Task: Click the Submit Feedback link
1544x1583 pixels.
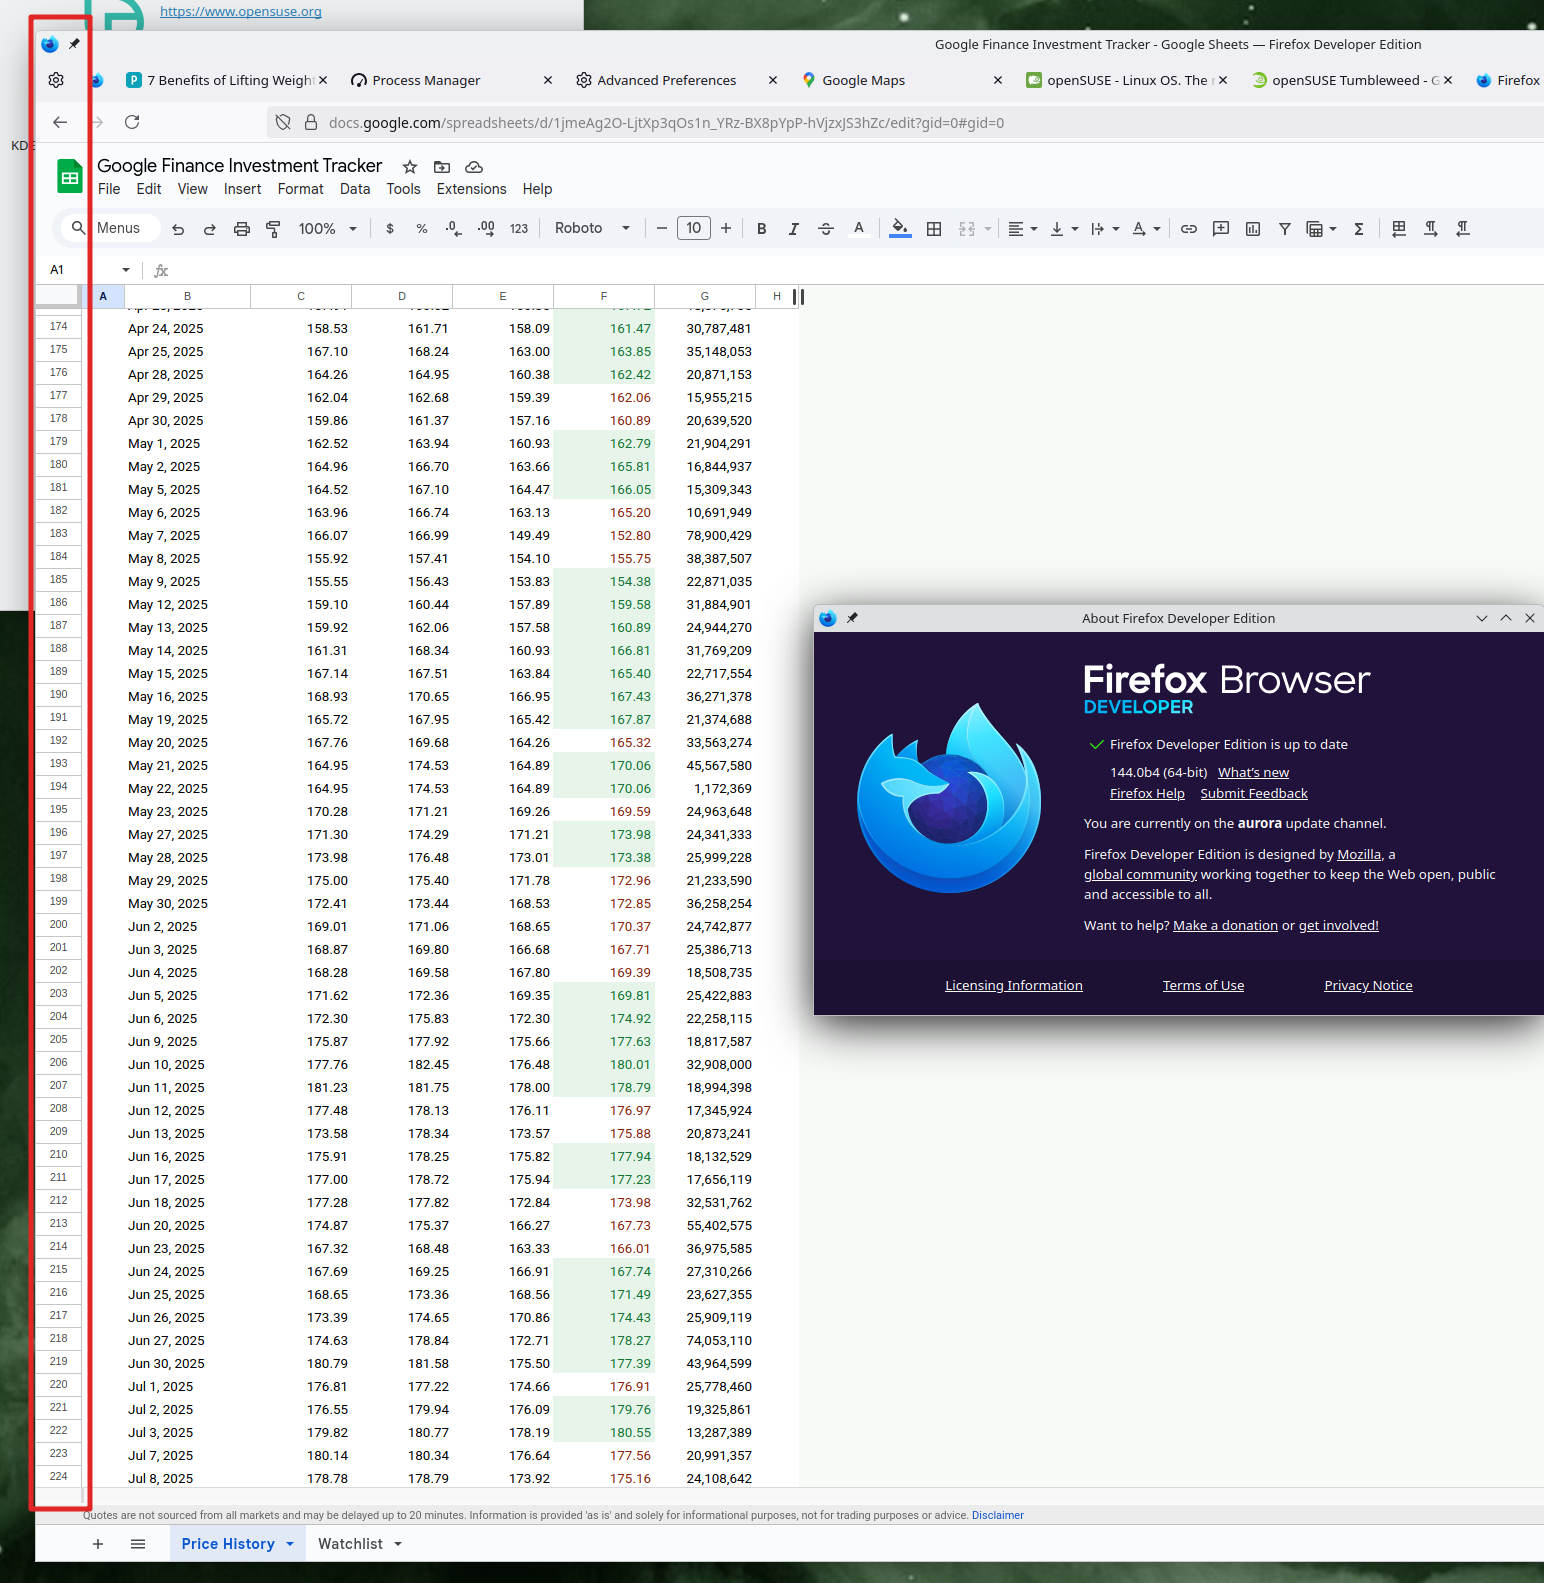Action: [1254, 794]
